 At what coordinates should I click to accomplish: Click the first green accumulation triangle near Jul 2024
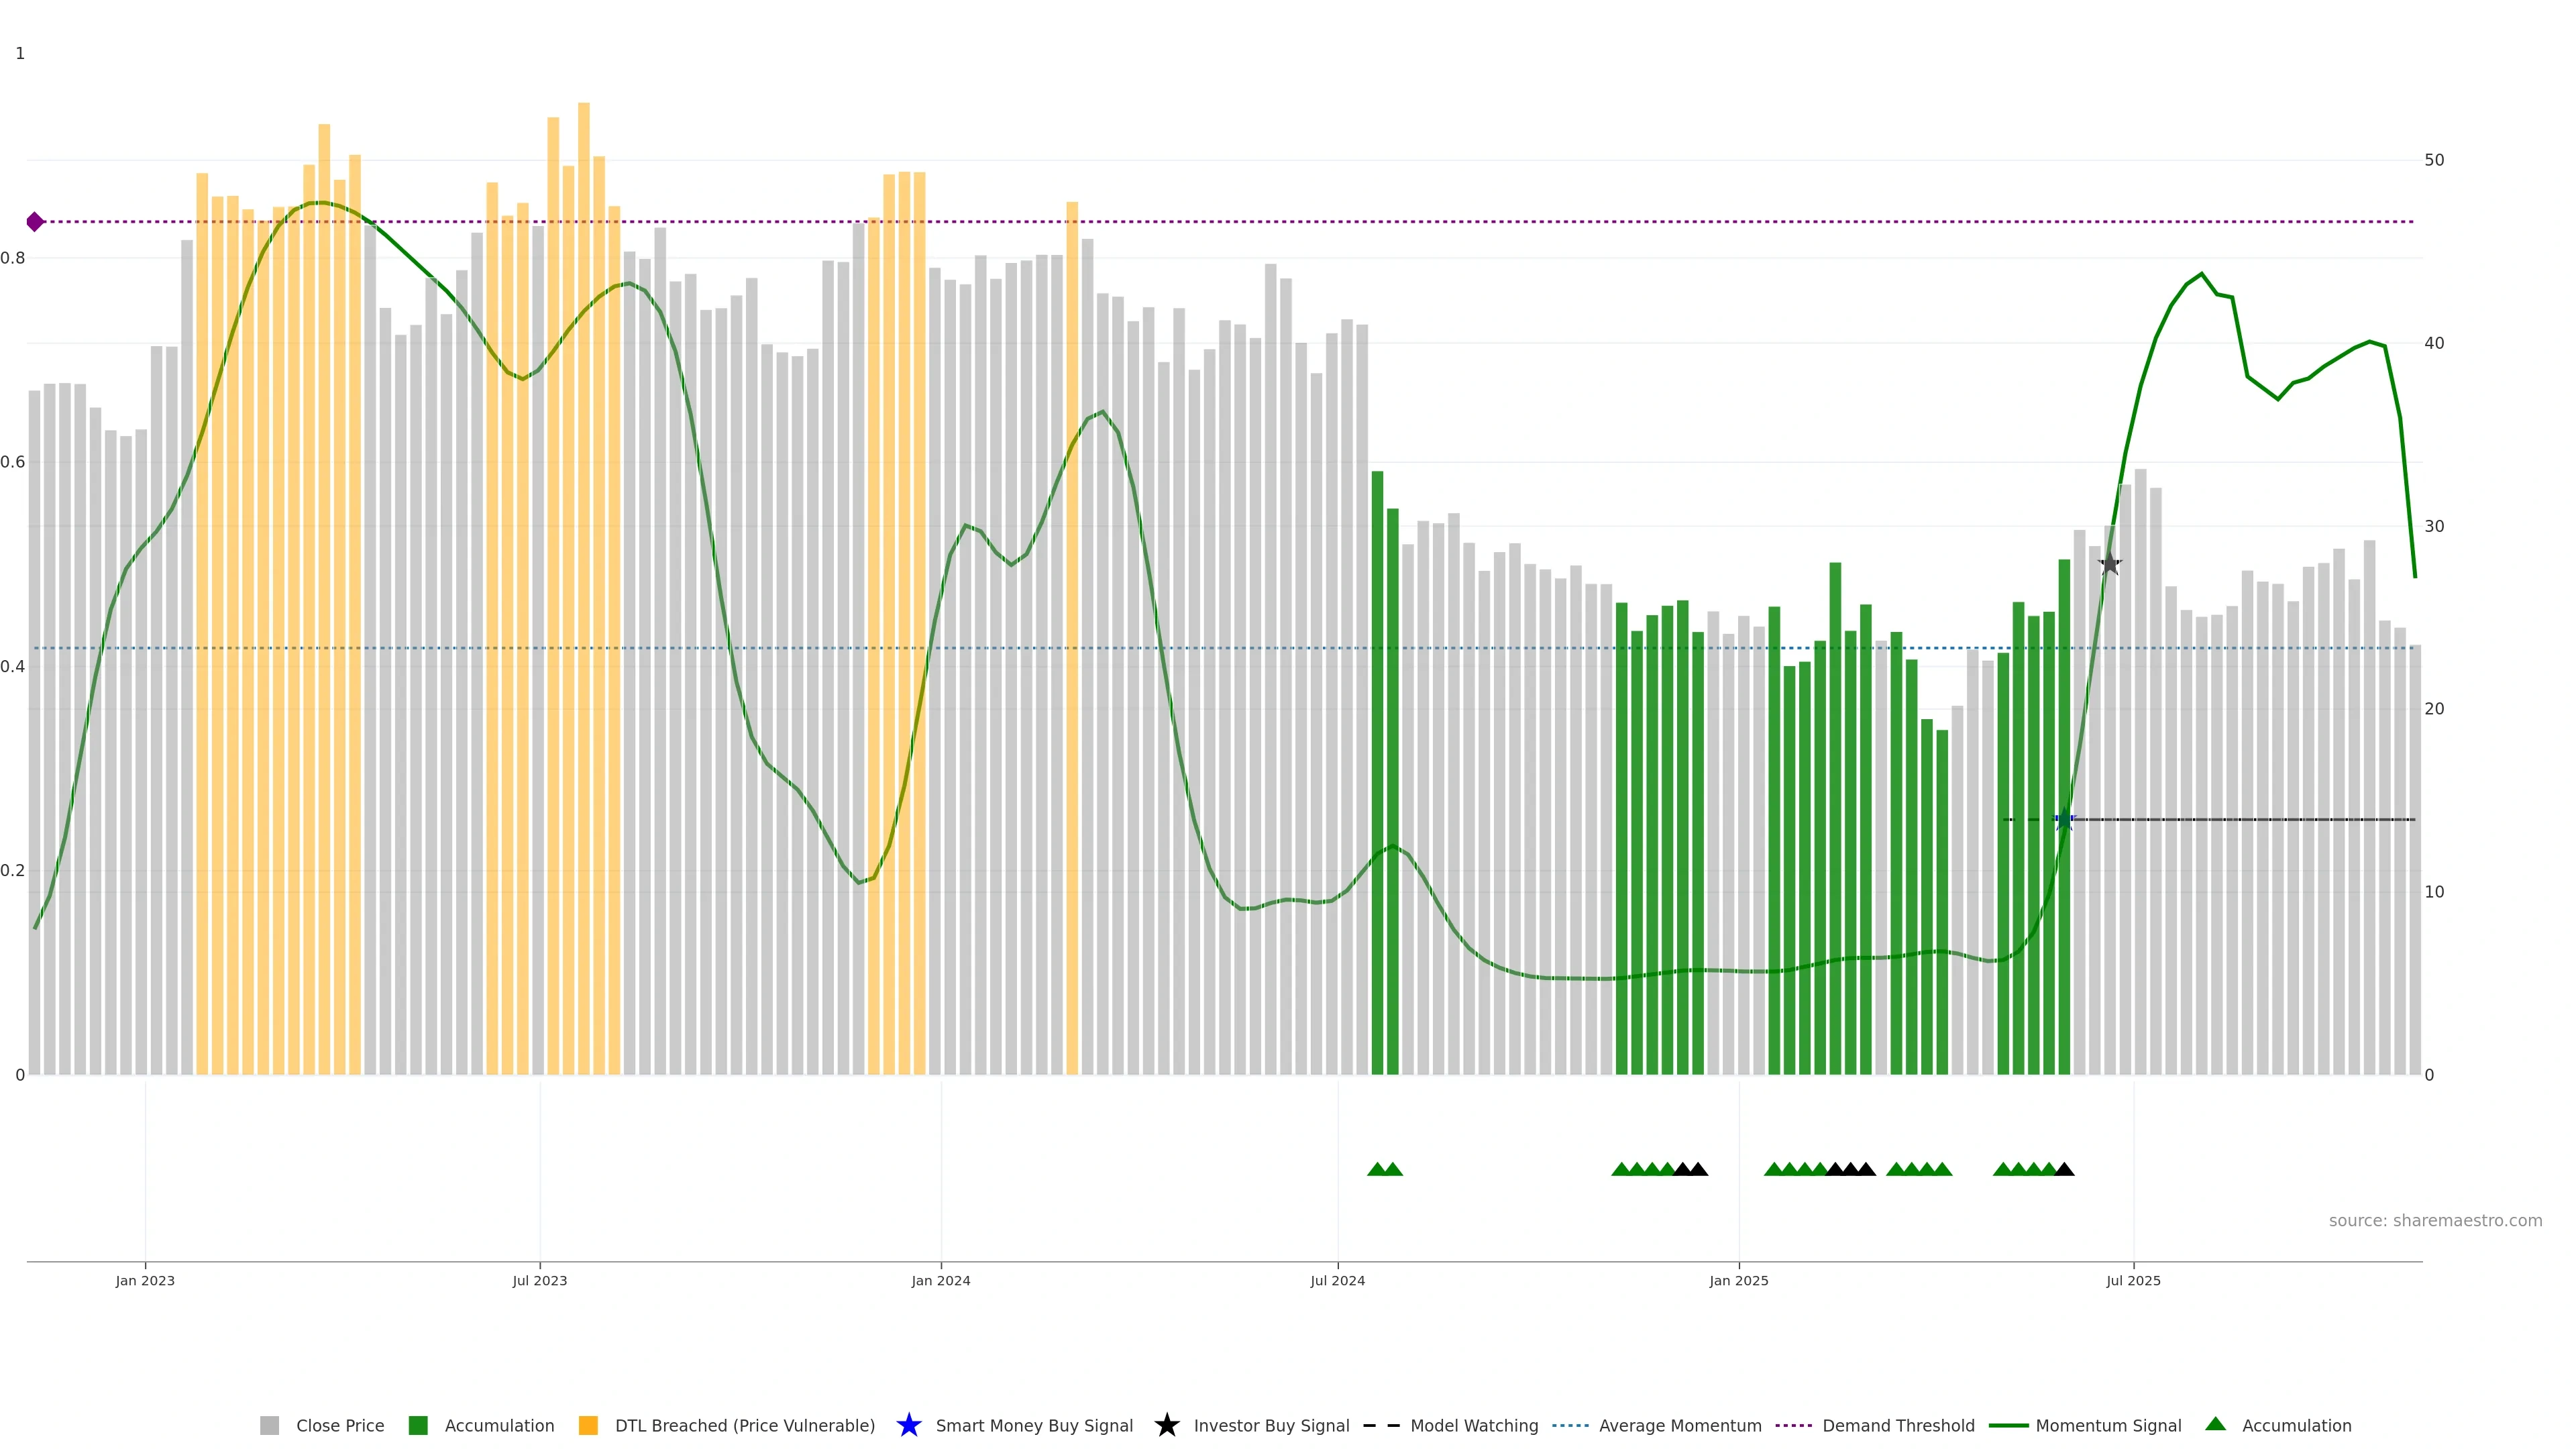click(x=1377, y=1169)
